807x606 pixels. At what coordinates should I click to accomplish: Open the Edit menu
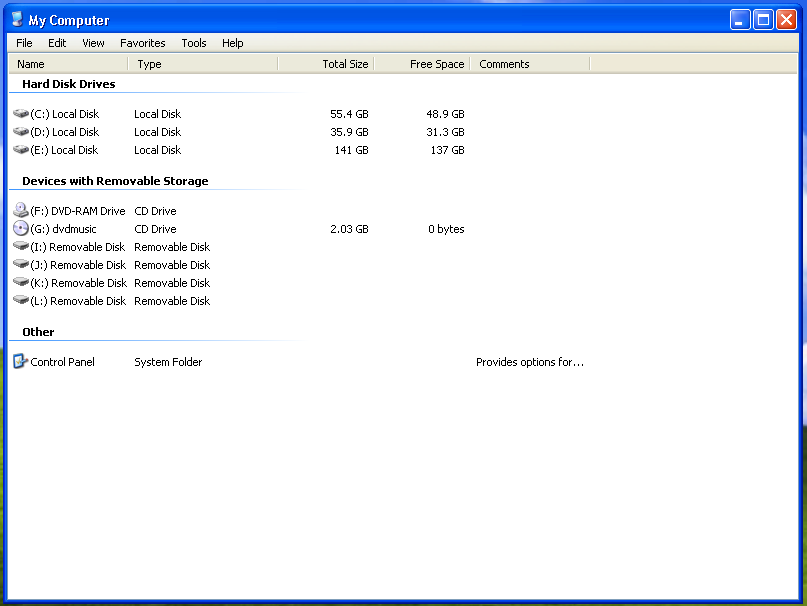click(x=57, y=43)
